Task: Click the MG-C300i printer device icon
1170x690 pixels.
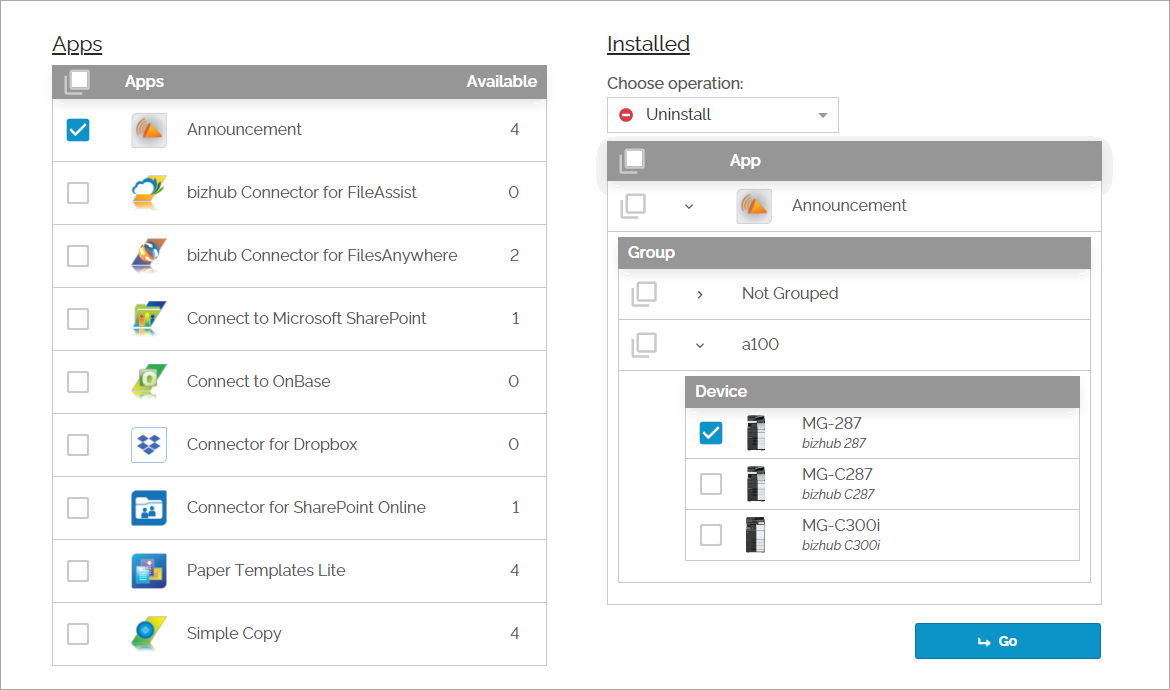Action: [756, 535]
